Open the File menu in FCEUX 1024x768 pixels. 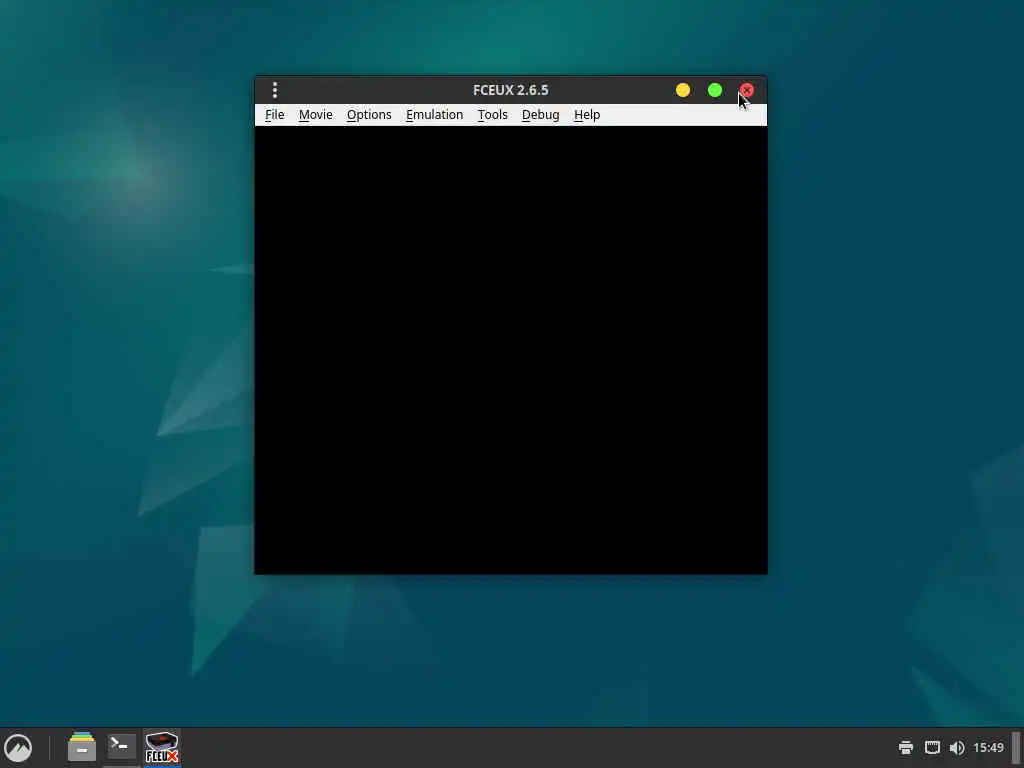tap(274, 115)
